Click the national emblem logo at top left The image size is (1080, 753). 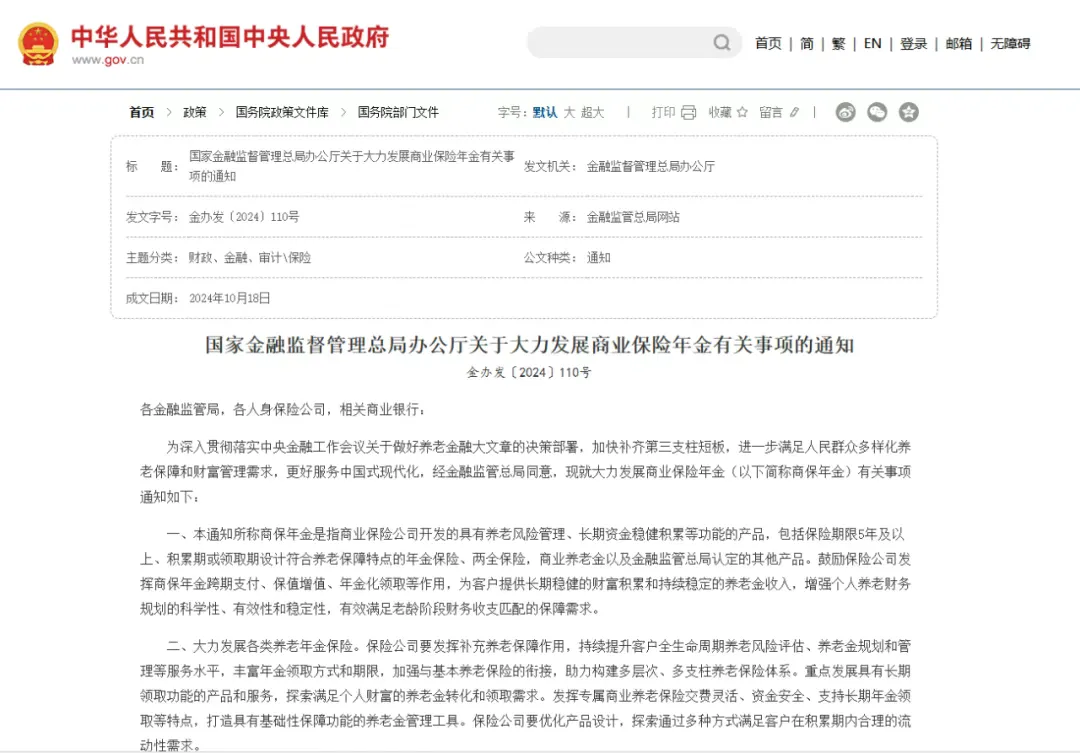pyautogui.click(x=37, y=43)
